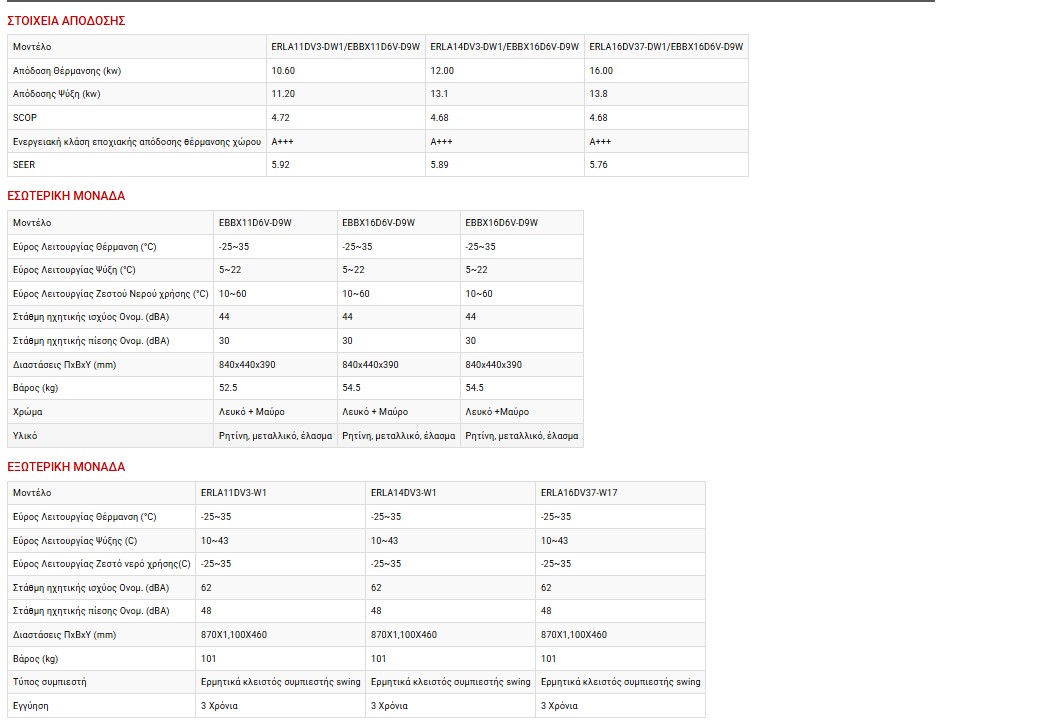Click the ERLA16DV37-W17 outdoor model cell
The width and height of the screenshot is (1051, 722).
[579, 493]
